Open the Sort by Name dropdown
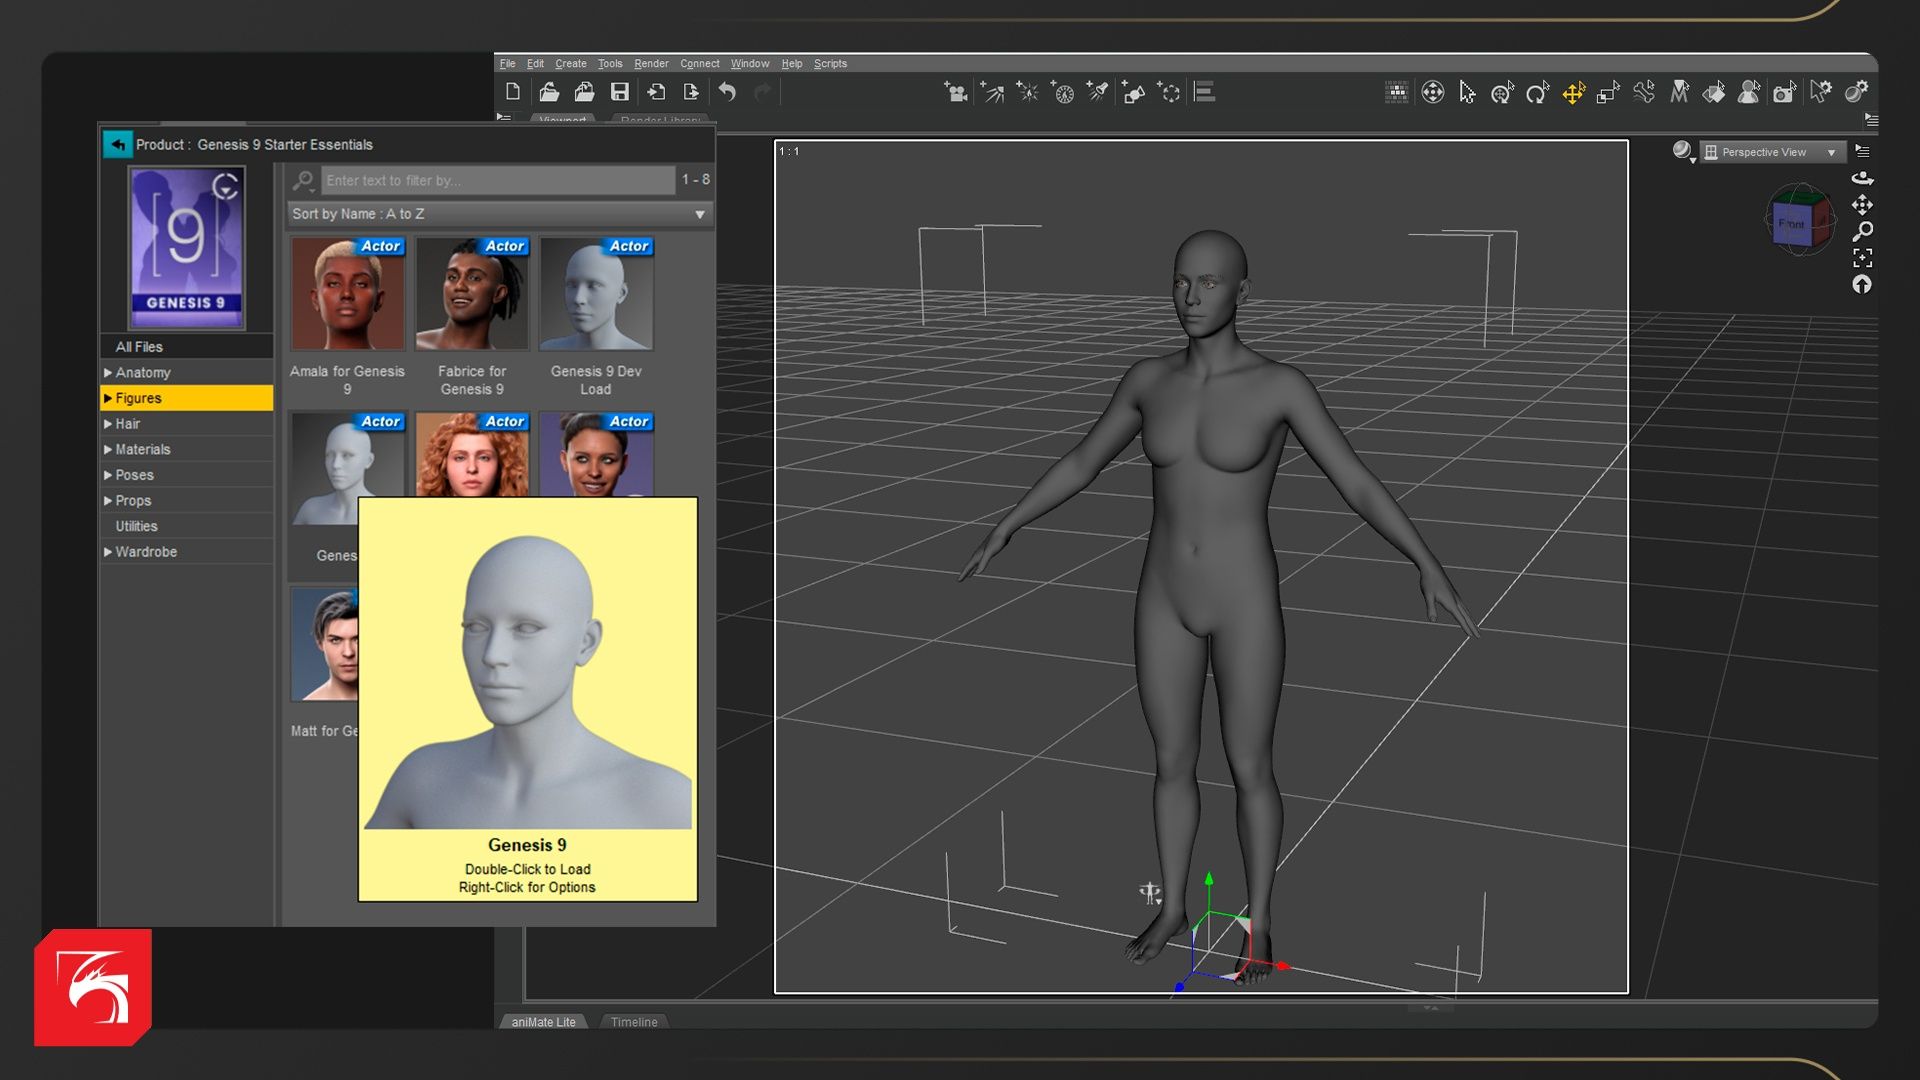The width and height of the screenshot is (1920, 1080). [x=498, y=214]
